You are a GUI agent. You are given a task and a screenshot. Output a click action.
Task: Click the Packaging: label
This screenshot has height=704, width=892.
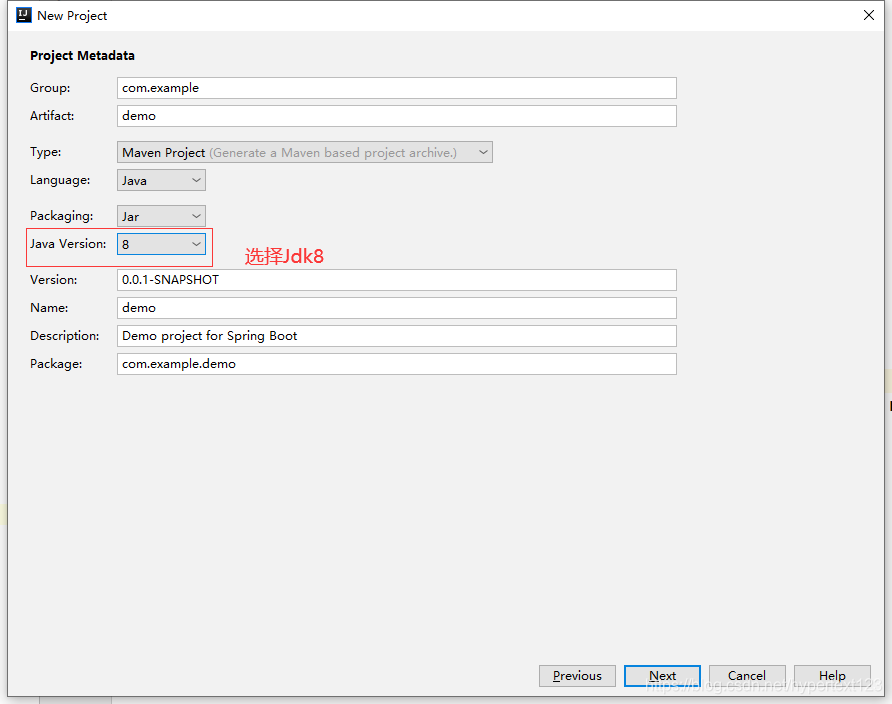[61, 216]
